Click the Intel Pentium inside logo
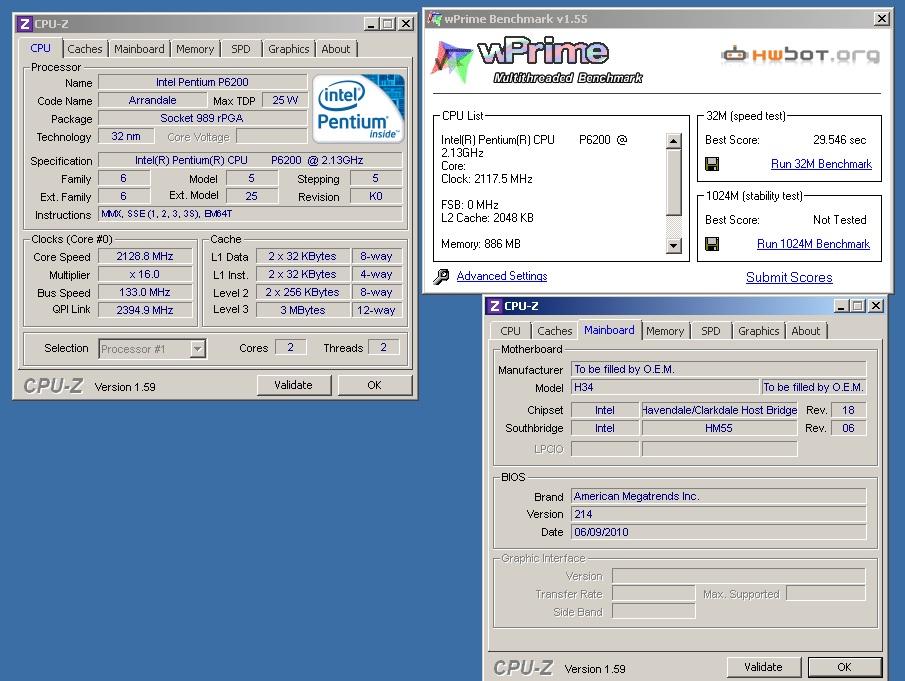Viewport: 905px width, 681px height. 358,109
